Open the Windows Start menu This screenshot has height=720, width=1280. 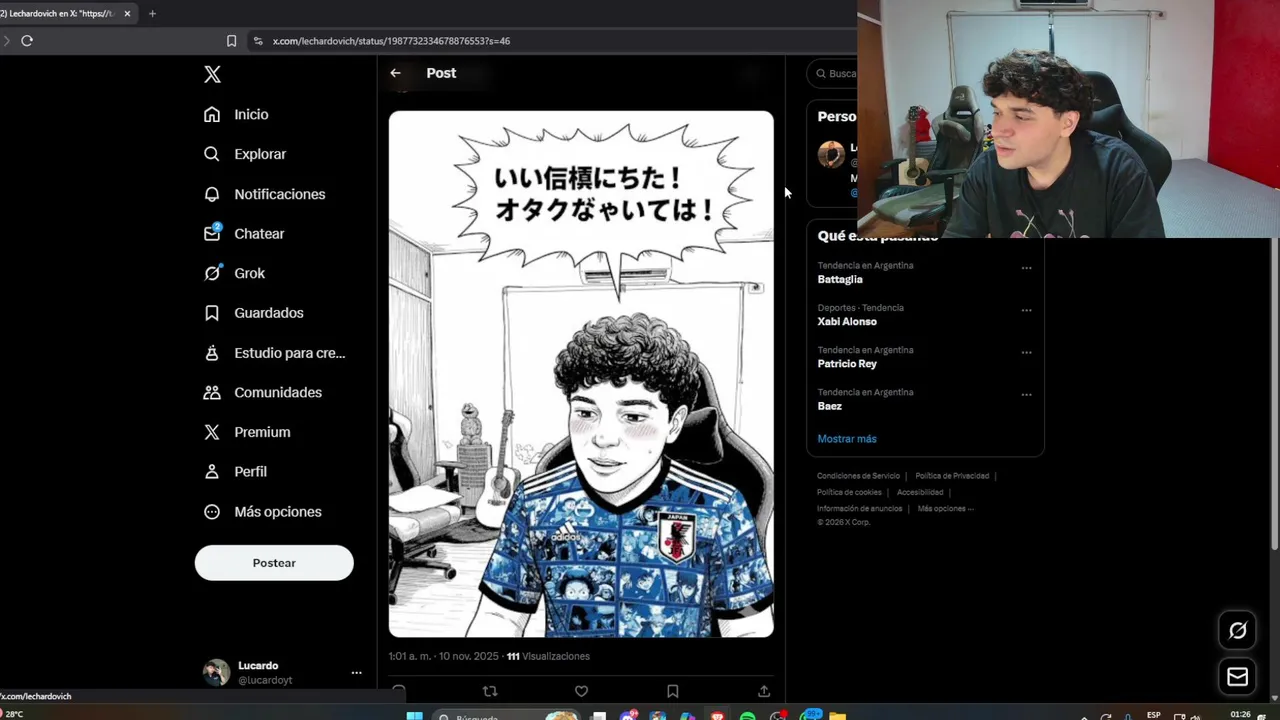pos(414,715)
